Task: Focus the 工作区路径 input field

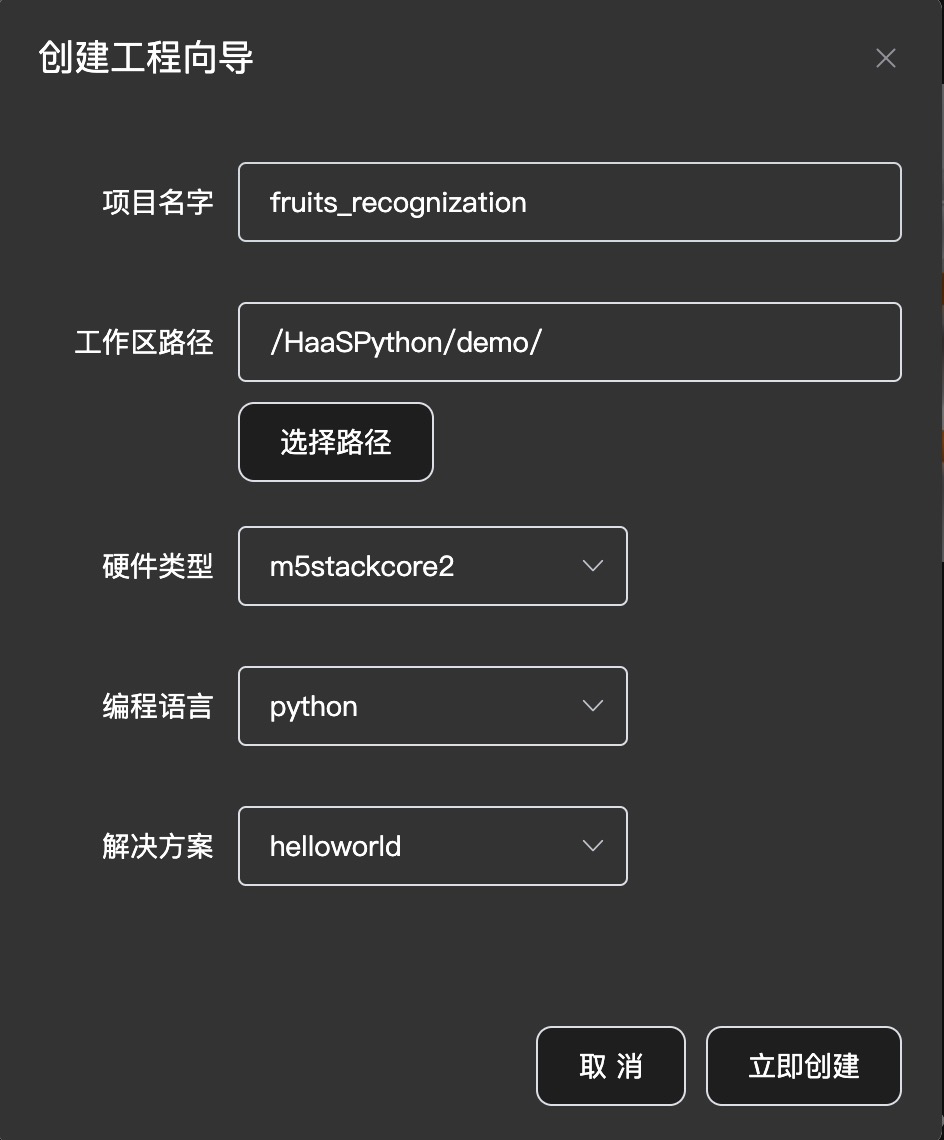Action: [569, 342]
